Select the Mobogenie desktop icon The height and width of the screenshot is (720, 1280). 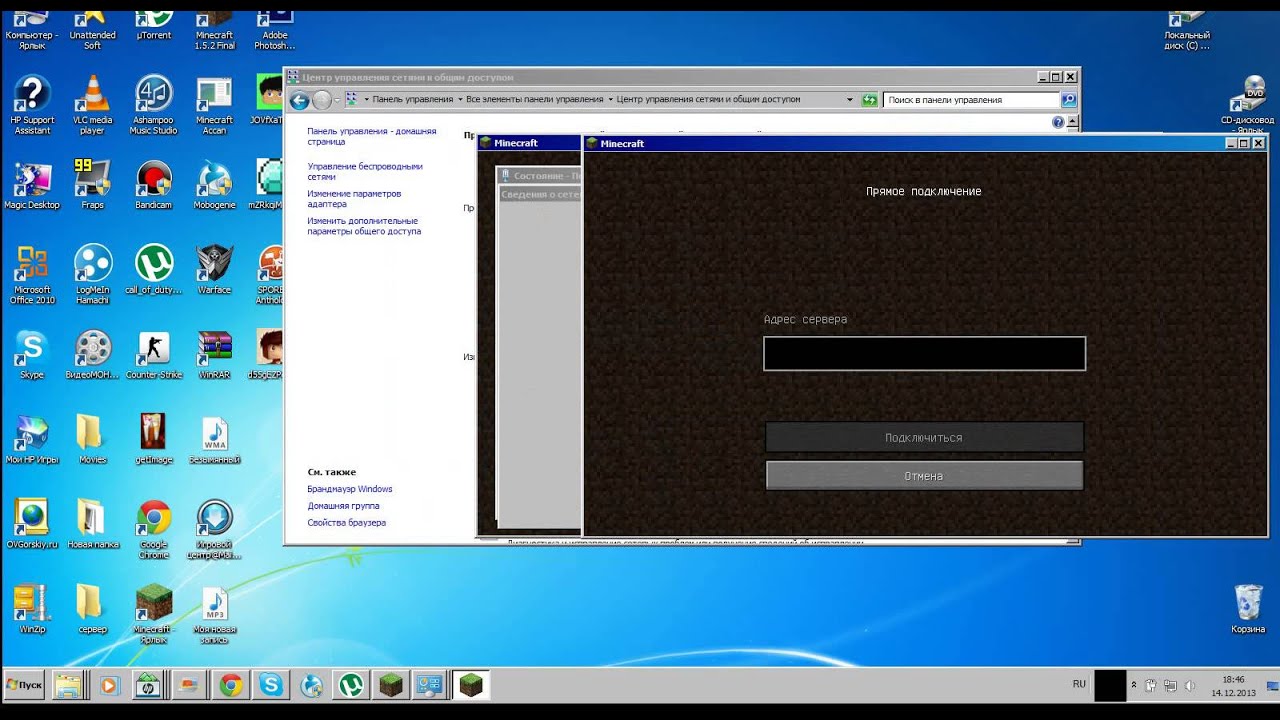pos(214,185)
